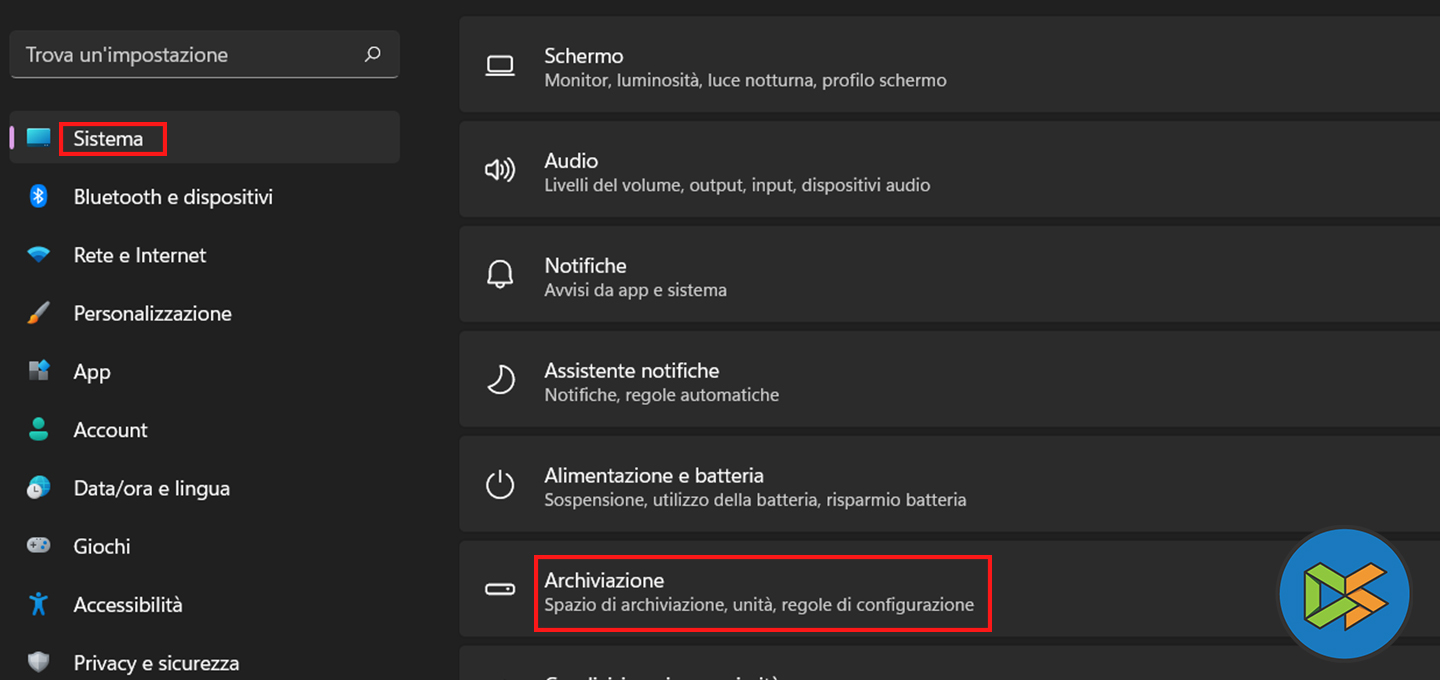Click the search magnifier icon

(373, 54)
